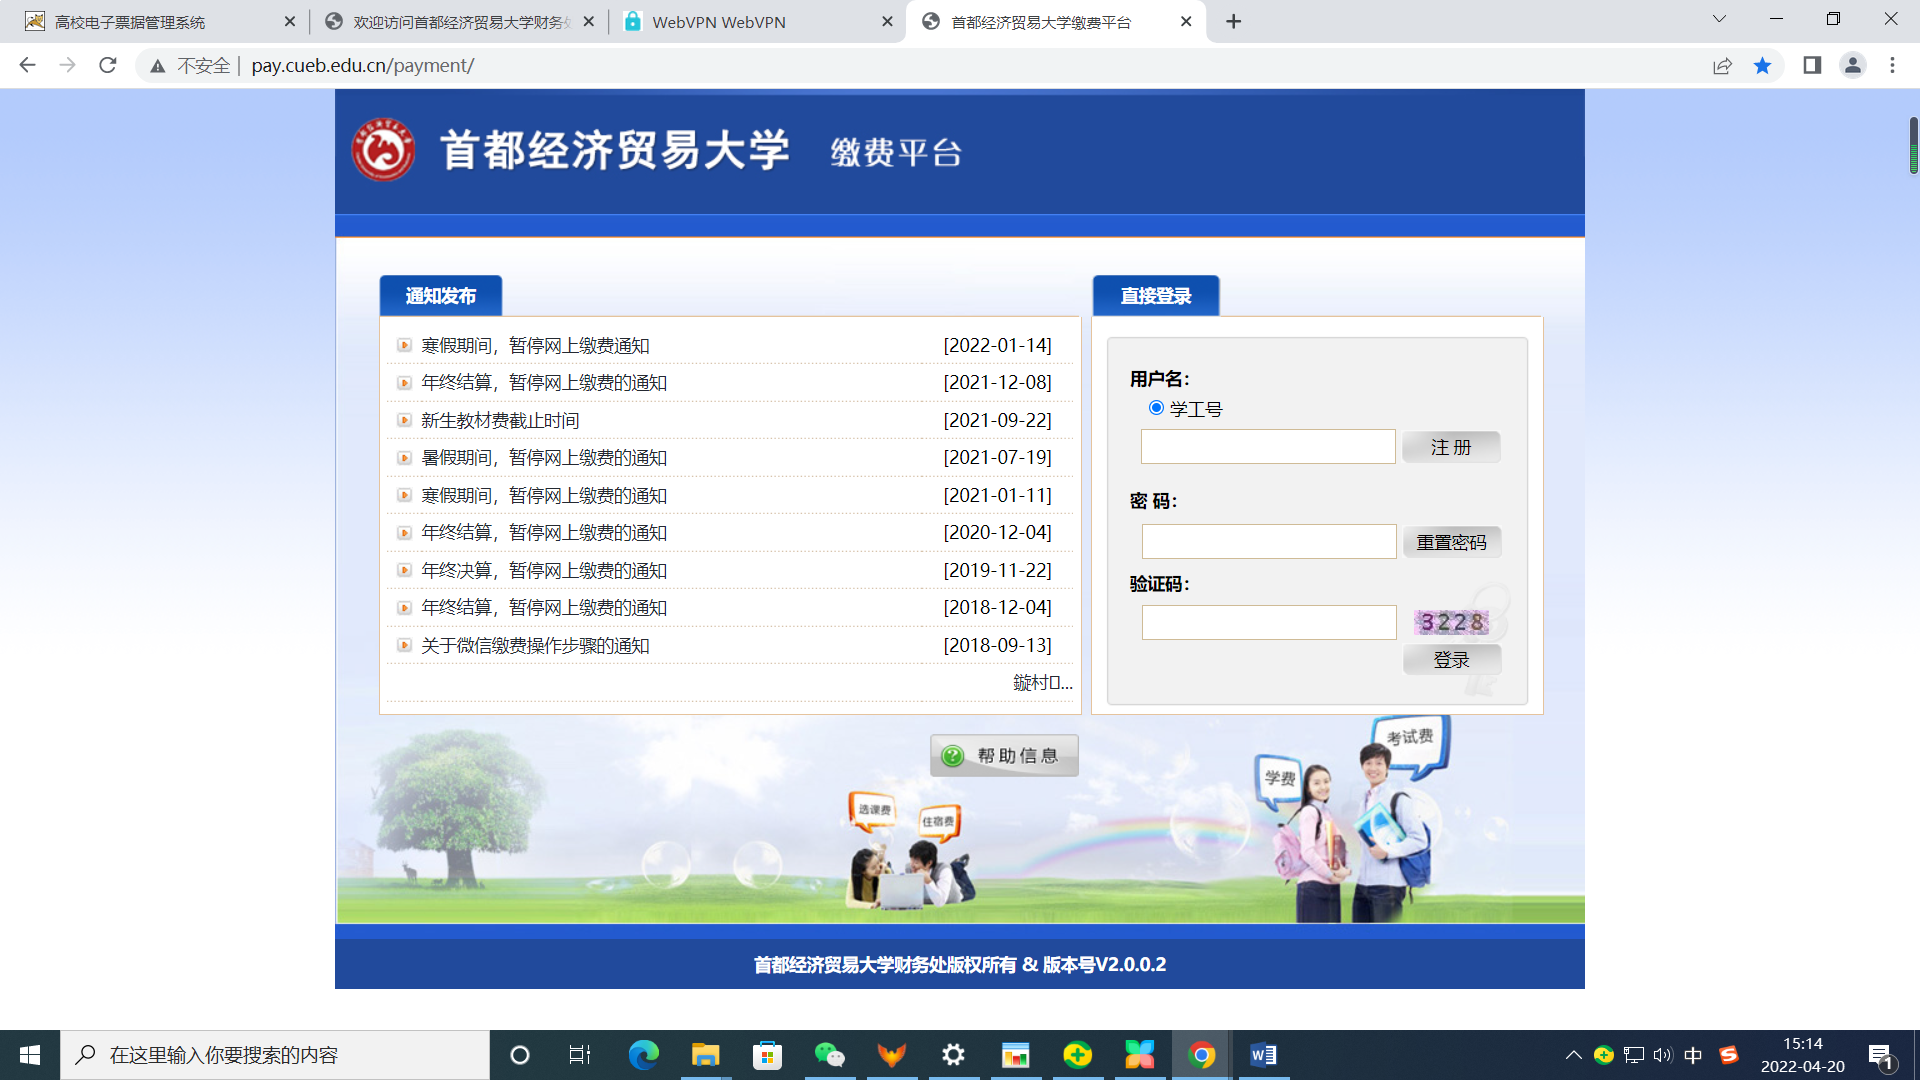This screenshot has height=1080, width=1920.
Task: Open the notification center icon
Action: tap(1881, 1056)
